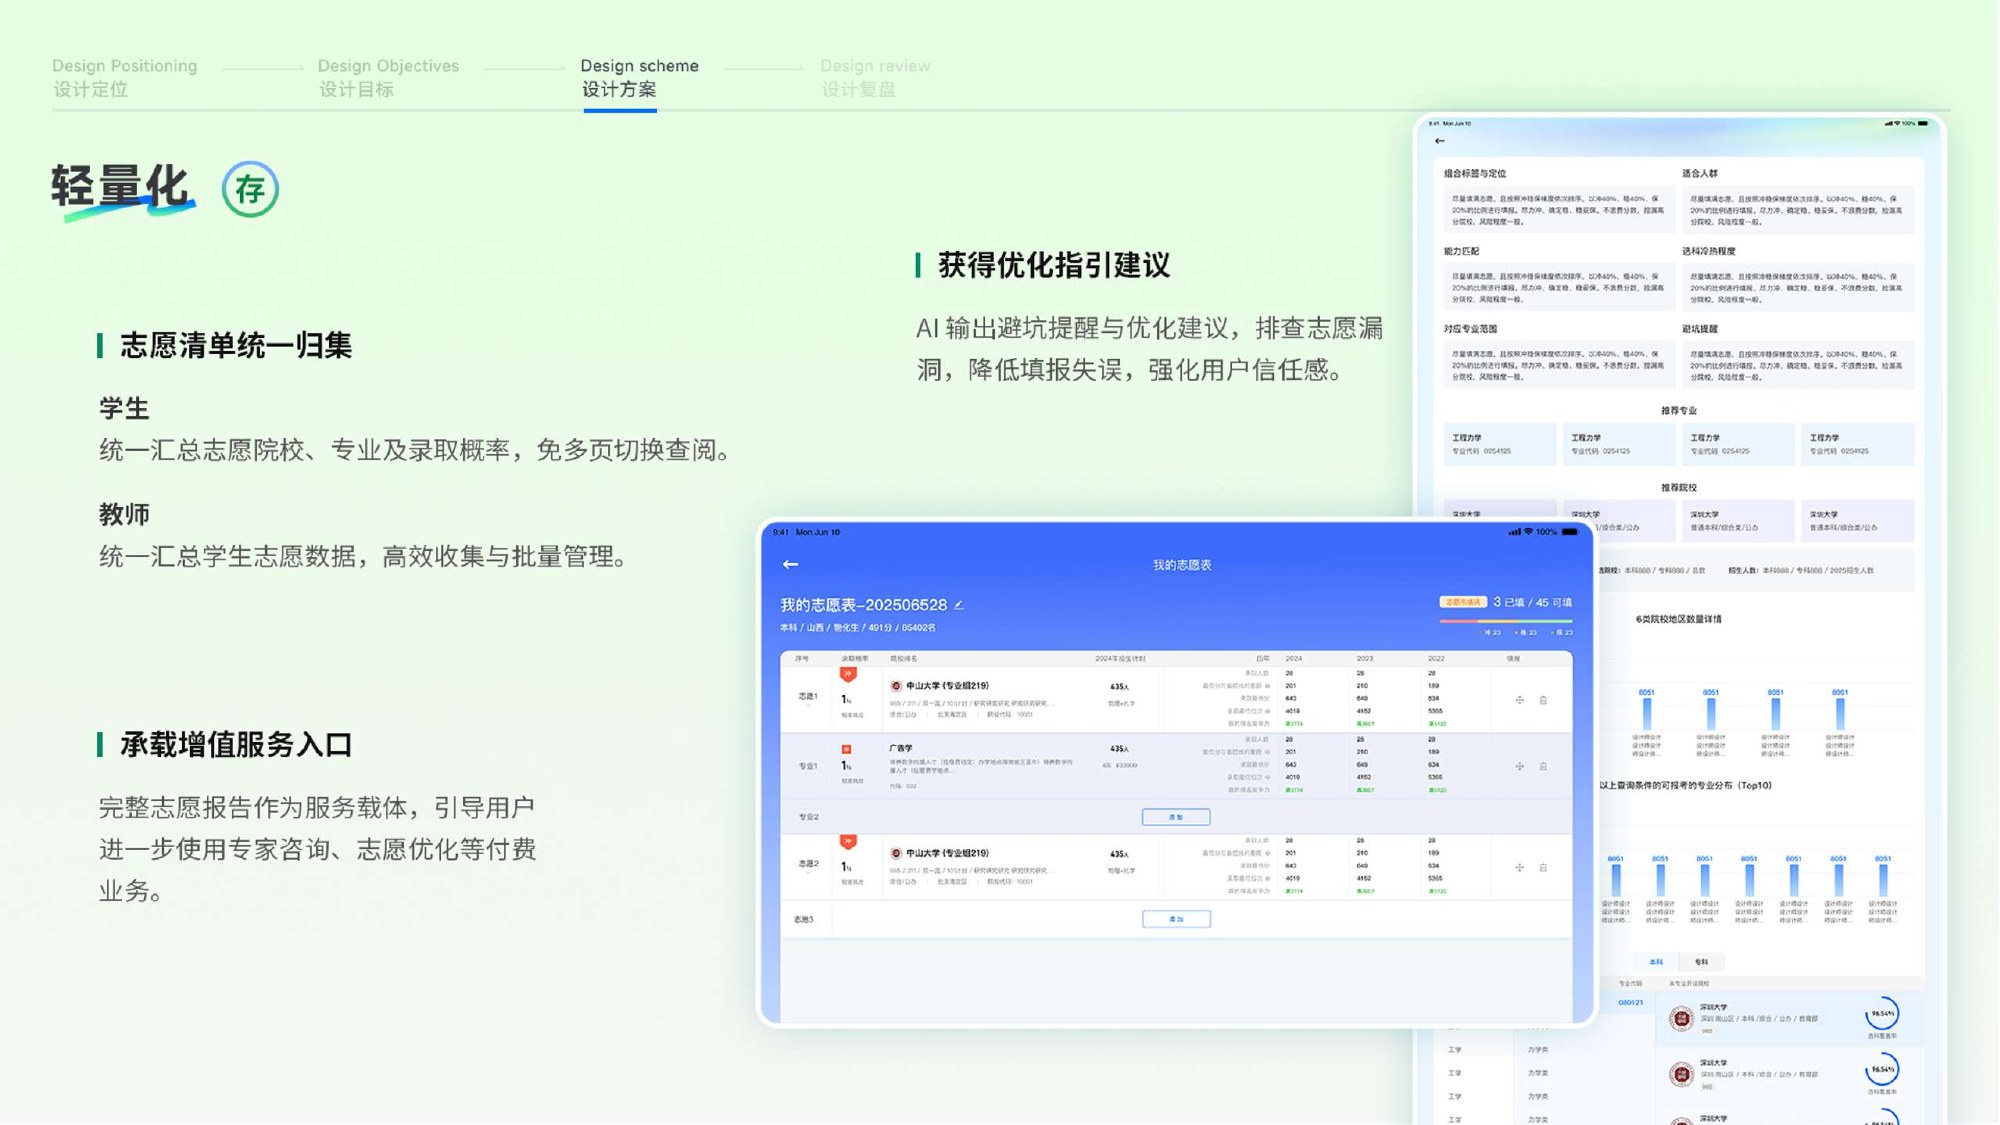This screenshot has height=1125, width=2000.
Task: Click the 中山大学 logo in 志愿1 row
Action: [x=896, y=686]
